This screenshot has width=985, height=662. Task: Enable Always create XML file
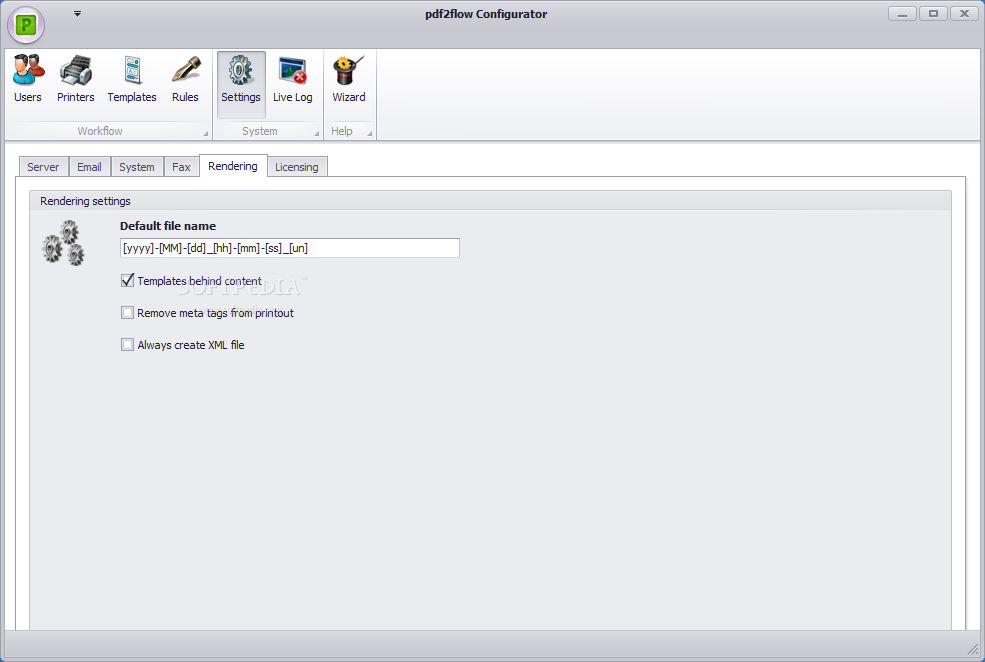[x=128, y=345]
